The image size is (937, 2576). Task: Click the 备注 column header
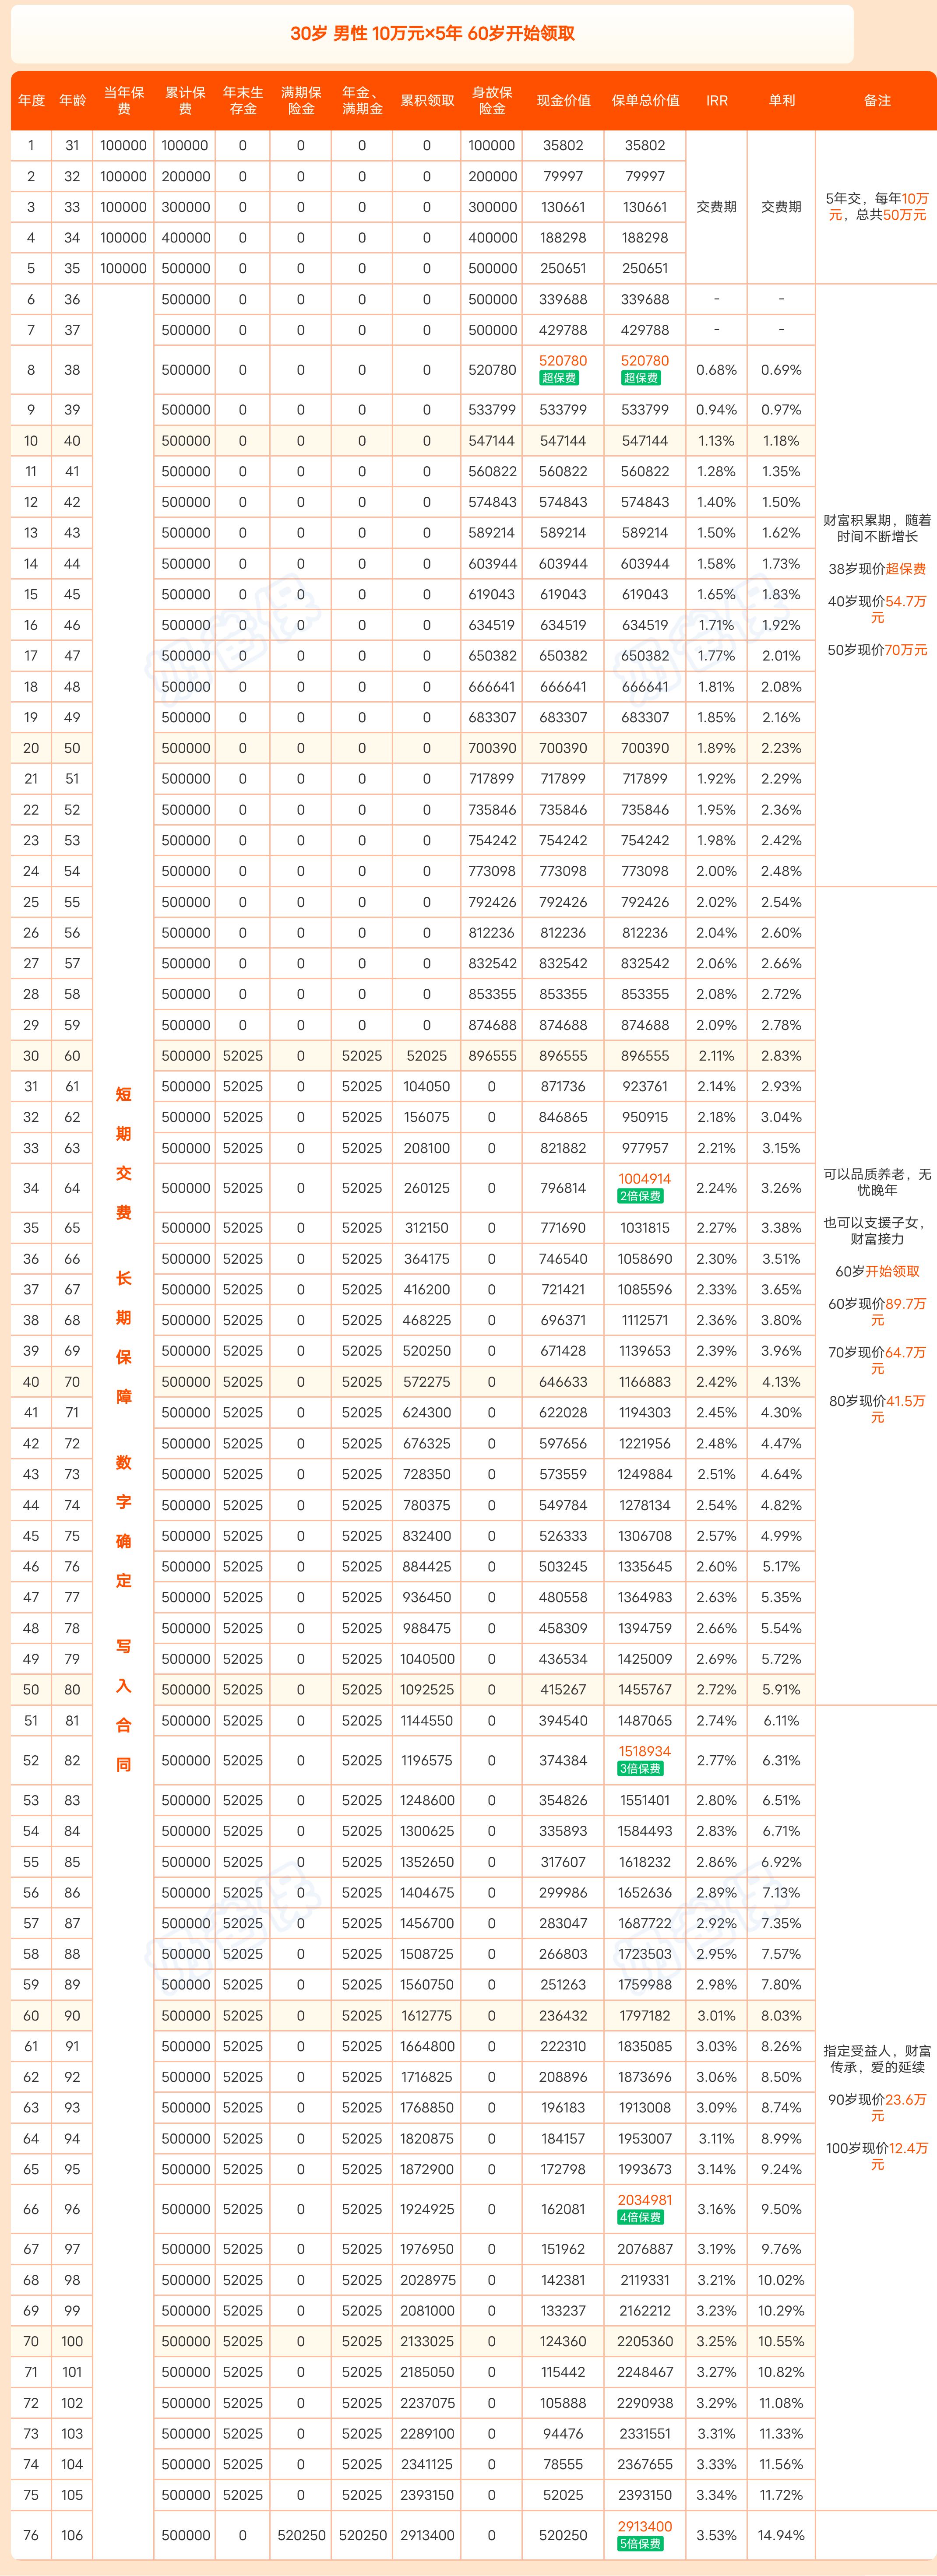(876, 100)
